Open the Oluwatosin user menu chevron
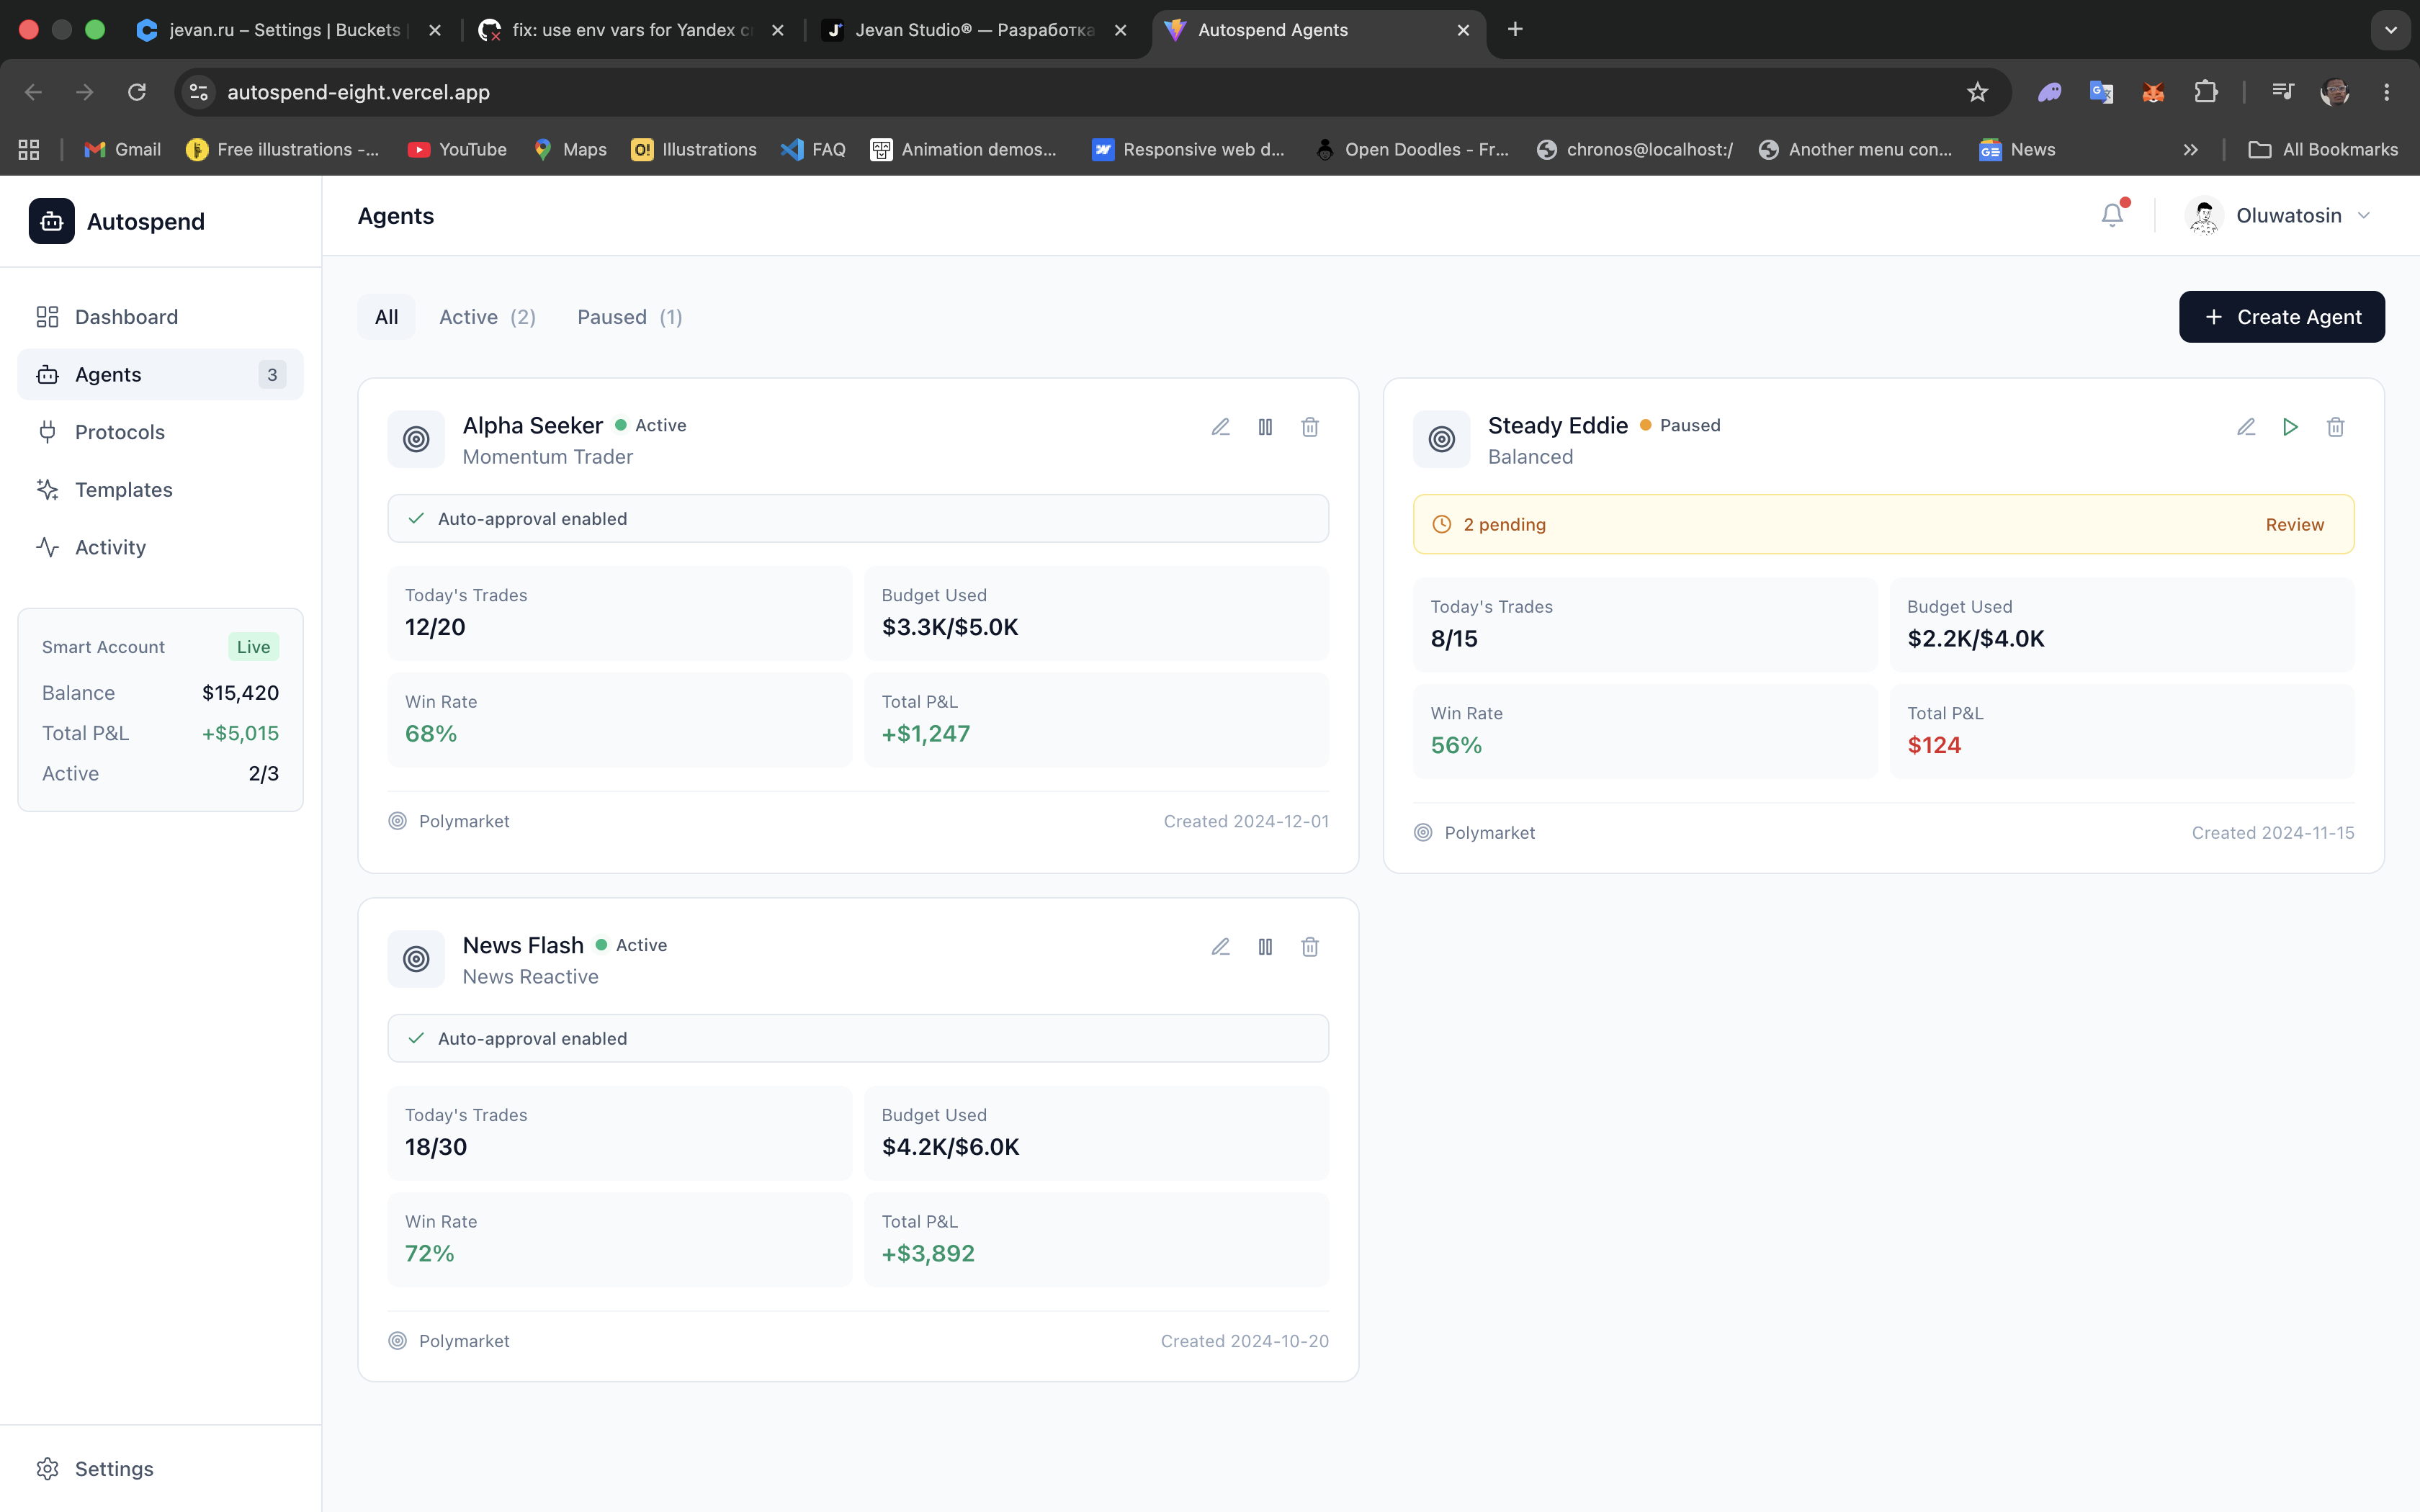Image resolution: width=2420 pixels, height=1512 pixels. coord(2364,216)
